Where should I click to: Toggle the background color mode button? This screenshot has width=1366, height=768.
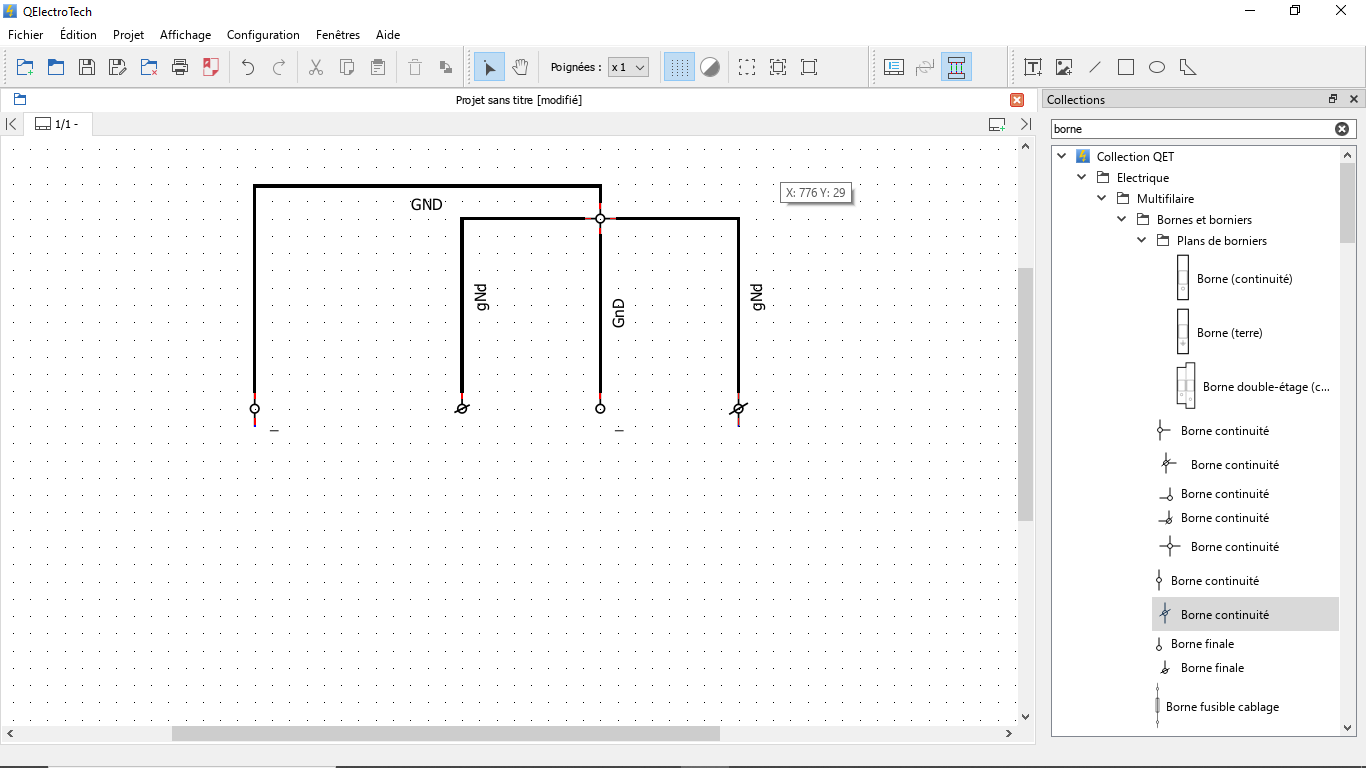pos(710,67)
